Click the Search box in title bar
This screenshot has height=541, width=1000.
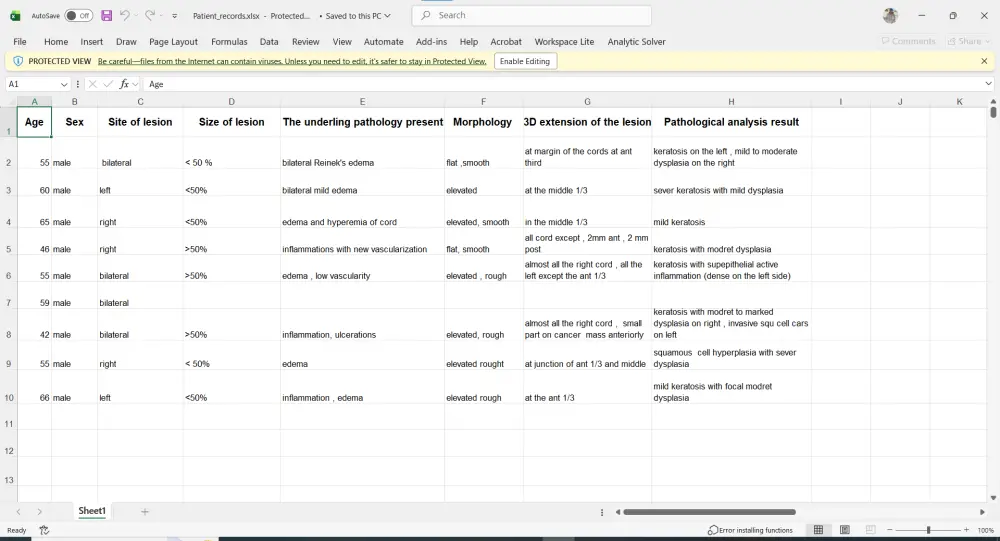[532, 15]
